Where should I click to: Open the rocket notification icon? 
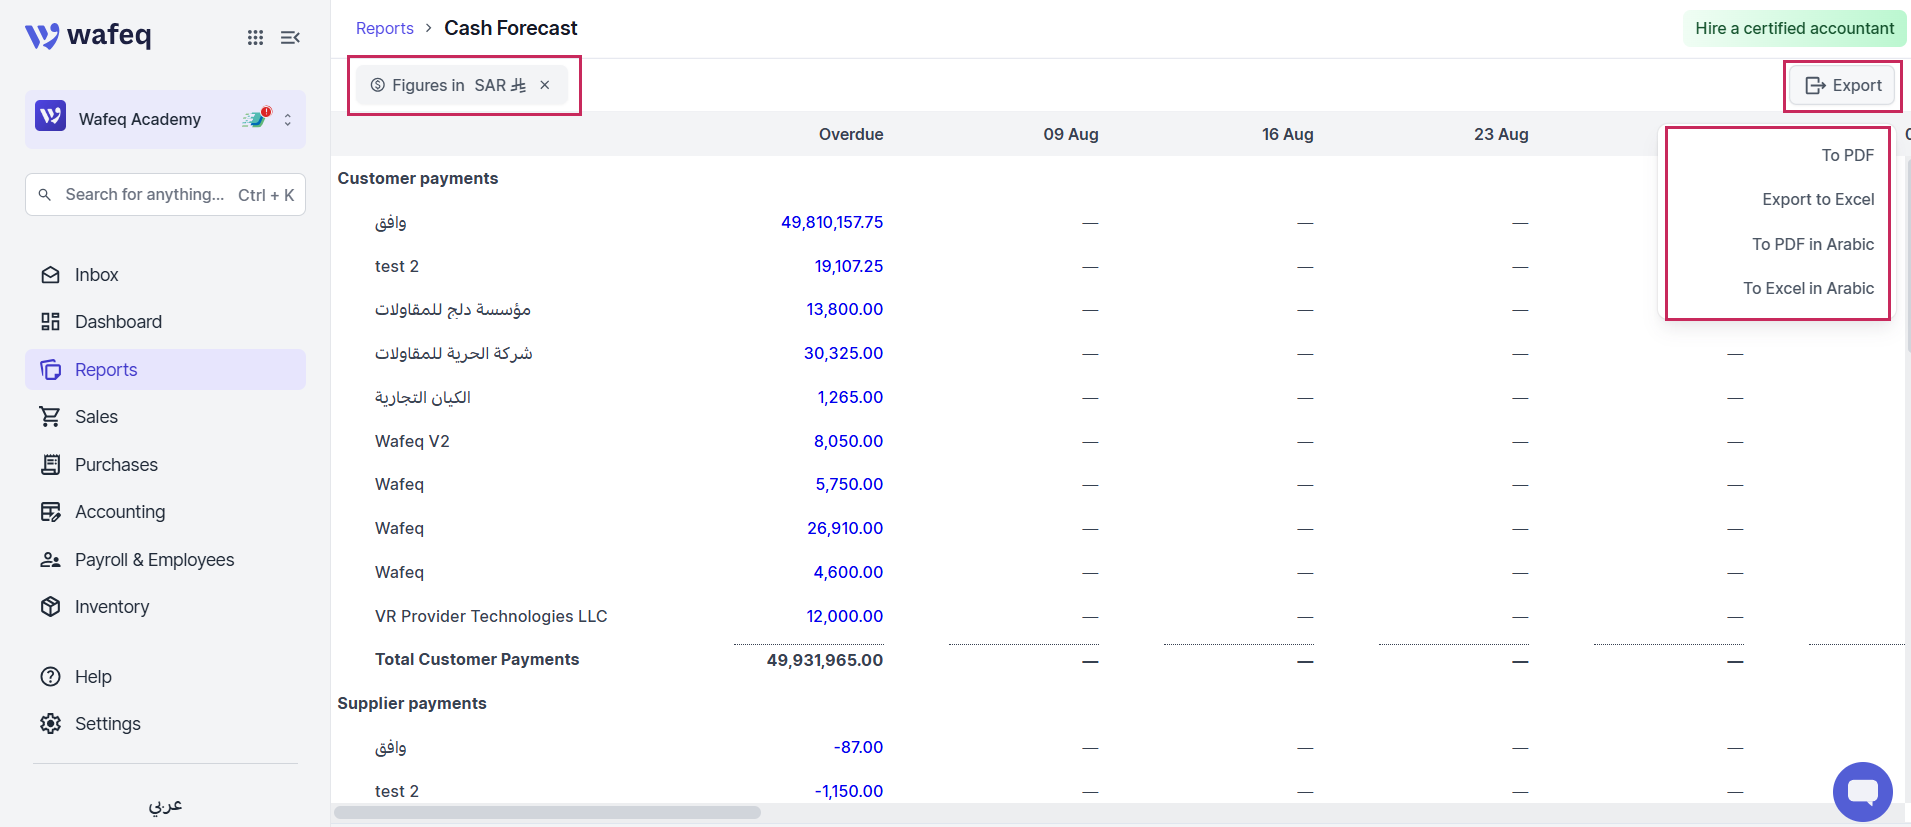pyautogui.click(x=256, y=118)
